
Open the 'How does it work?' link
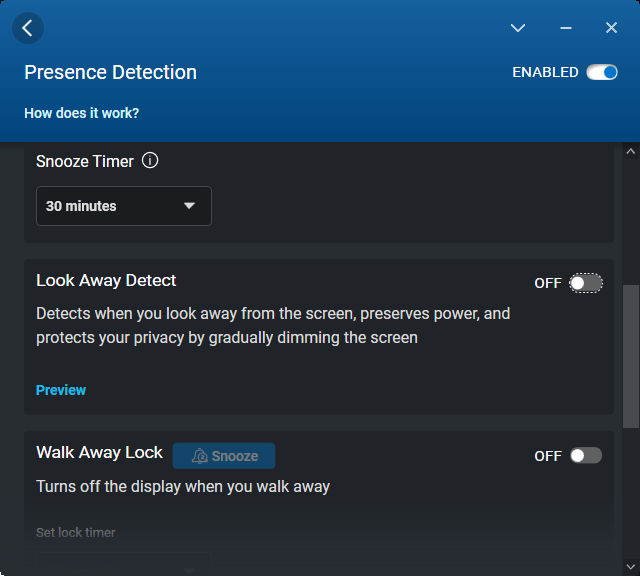[x=82, y=113]
